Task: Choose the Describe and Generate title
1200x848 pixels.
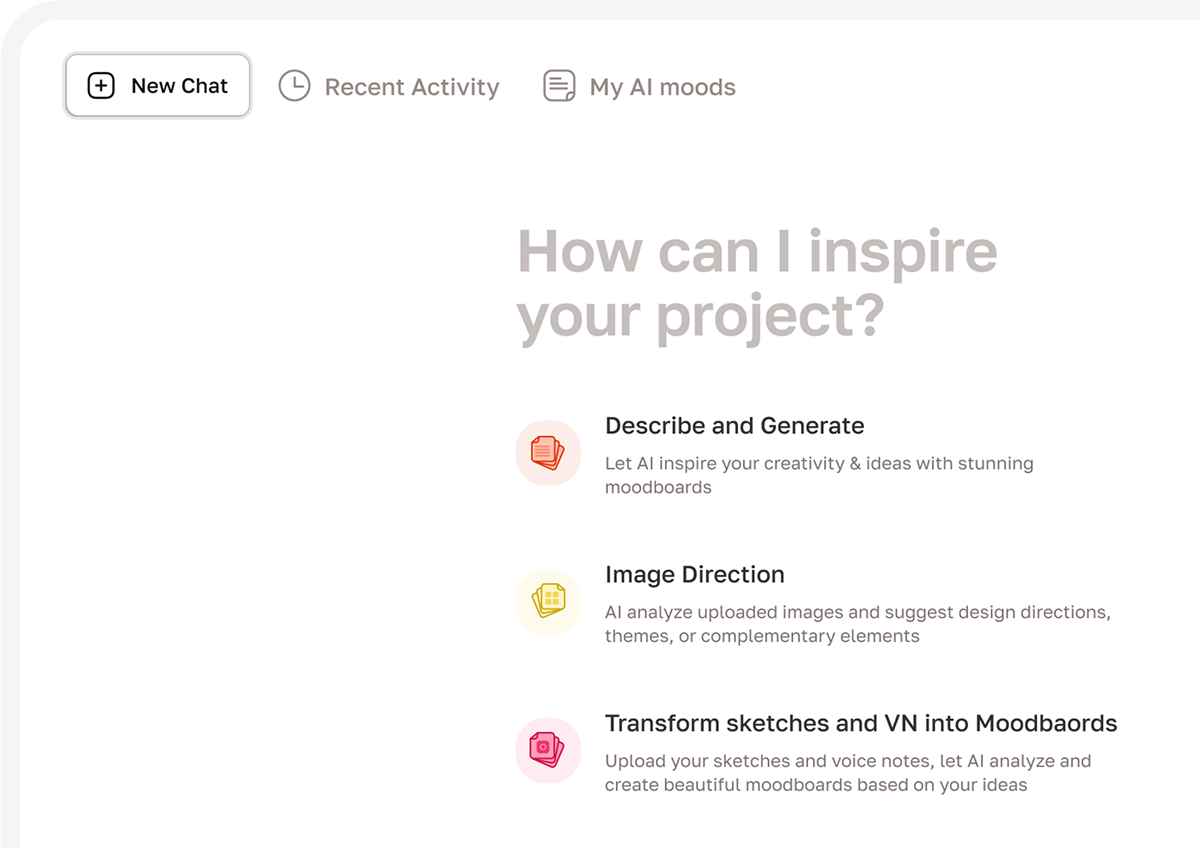Action: point(734,426)
